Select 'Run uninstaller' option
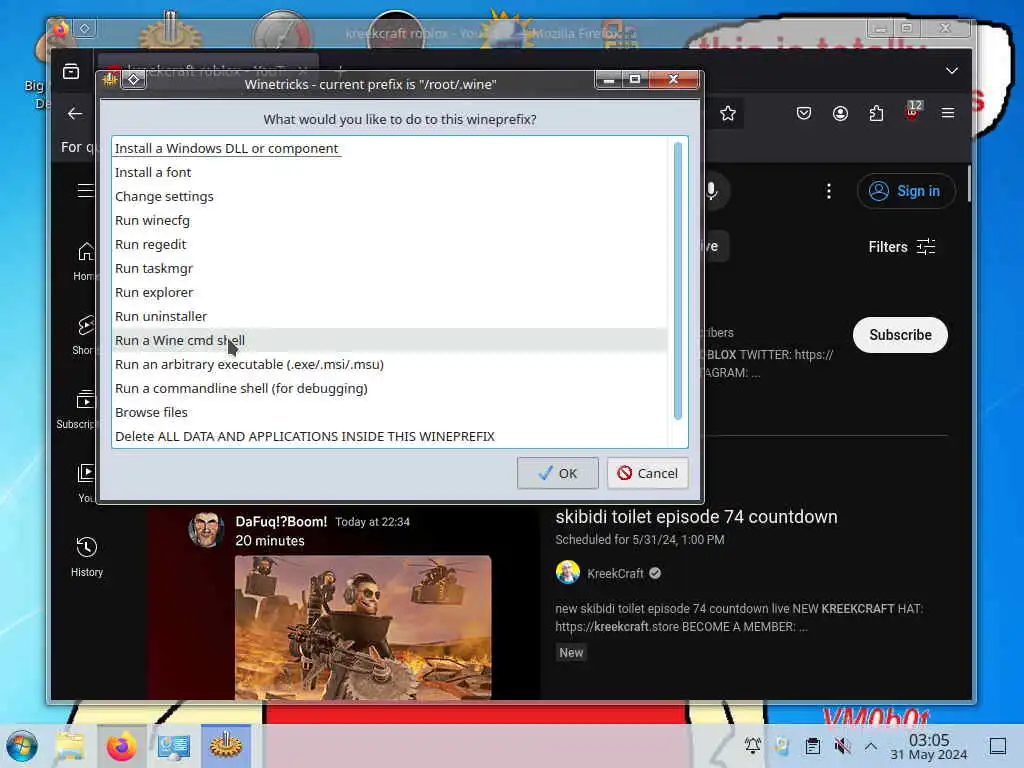This screenshot has width=1024, height=768. pyautogui.click(x=390, y=317)
